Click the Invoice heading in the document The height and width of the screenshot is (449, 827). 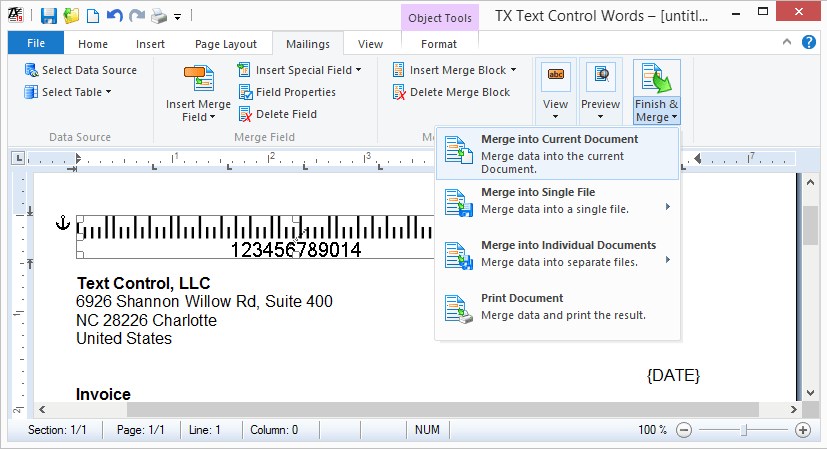[103, 394]
